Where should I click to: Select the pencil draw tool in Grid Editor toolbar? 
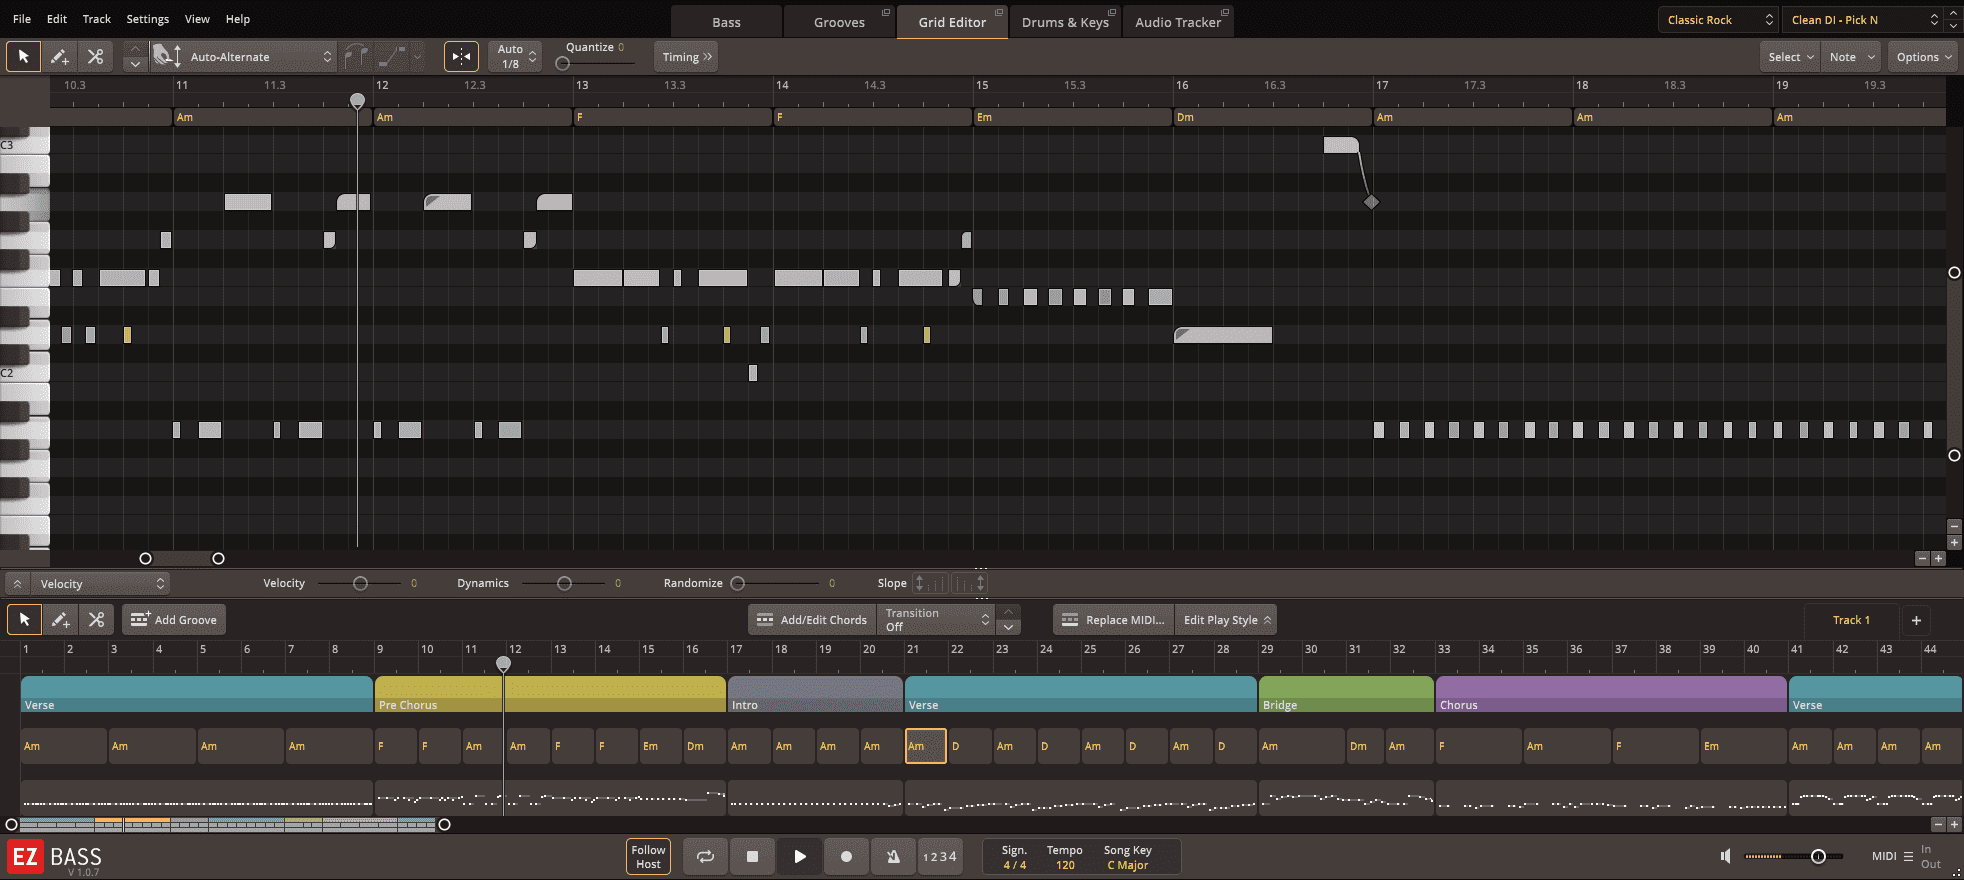click(x=60, y=57)
